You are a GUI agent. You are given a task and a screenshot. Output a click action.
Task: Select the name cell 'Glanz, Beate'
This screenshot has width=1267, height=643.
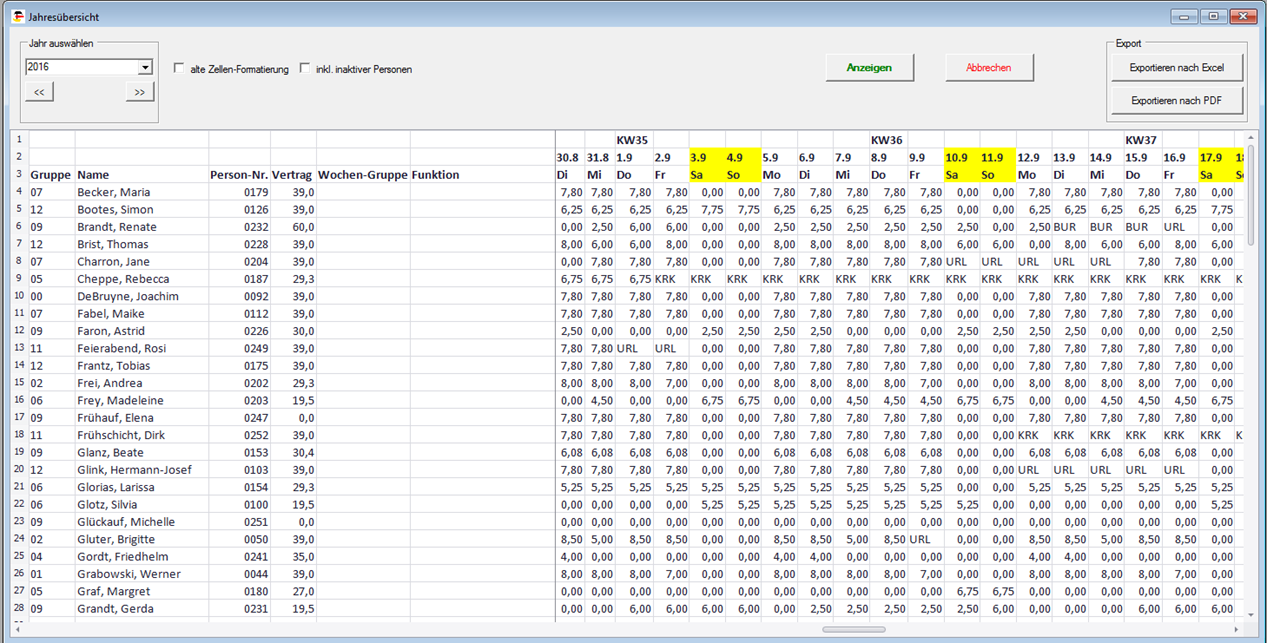click(x=142, y=452)
